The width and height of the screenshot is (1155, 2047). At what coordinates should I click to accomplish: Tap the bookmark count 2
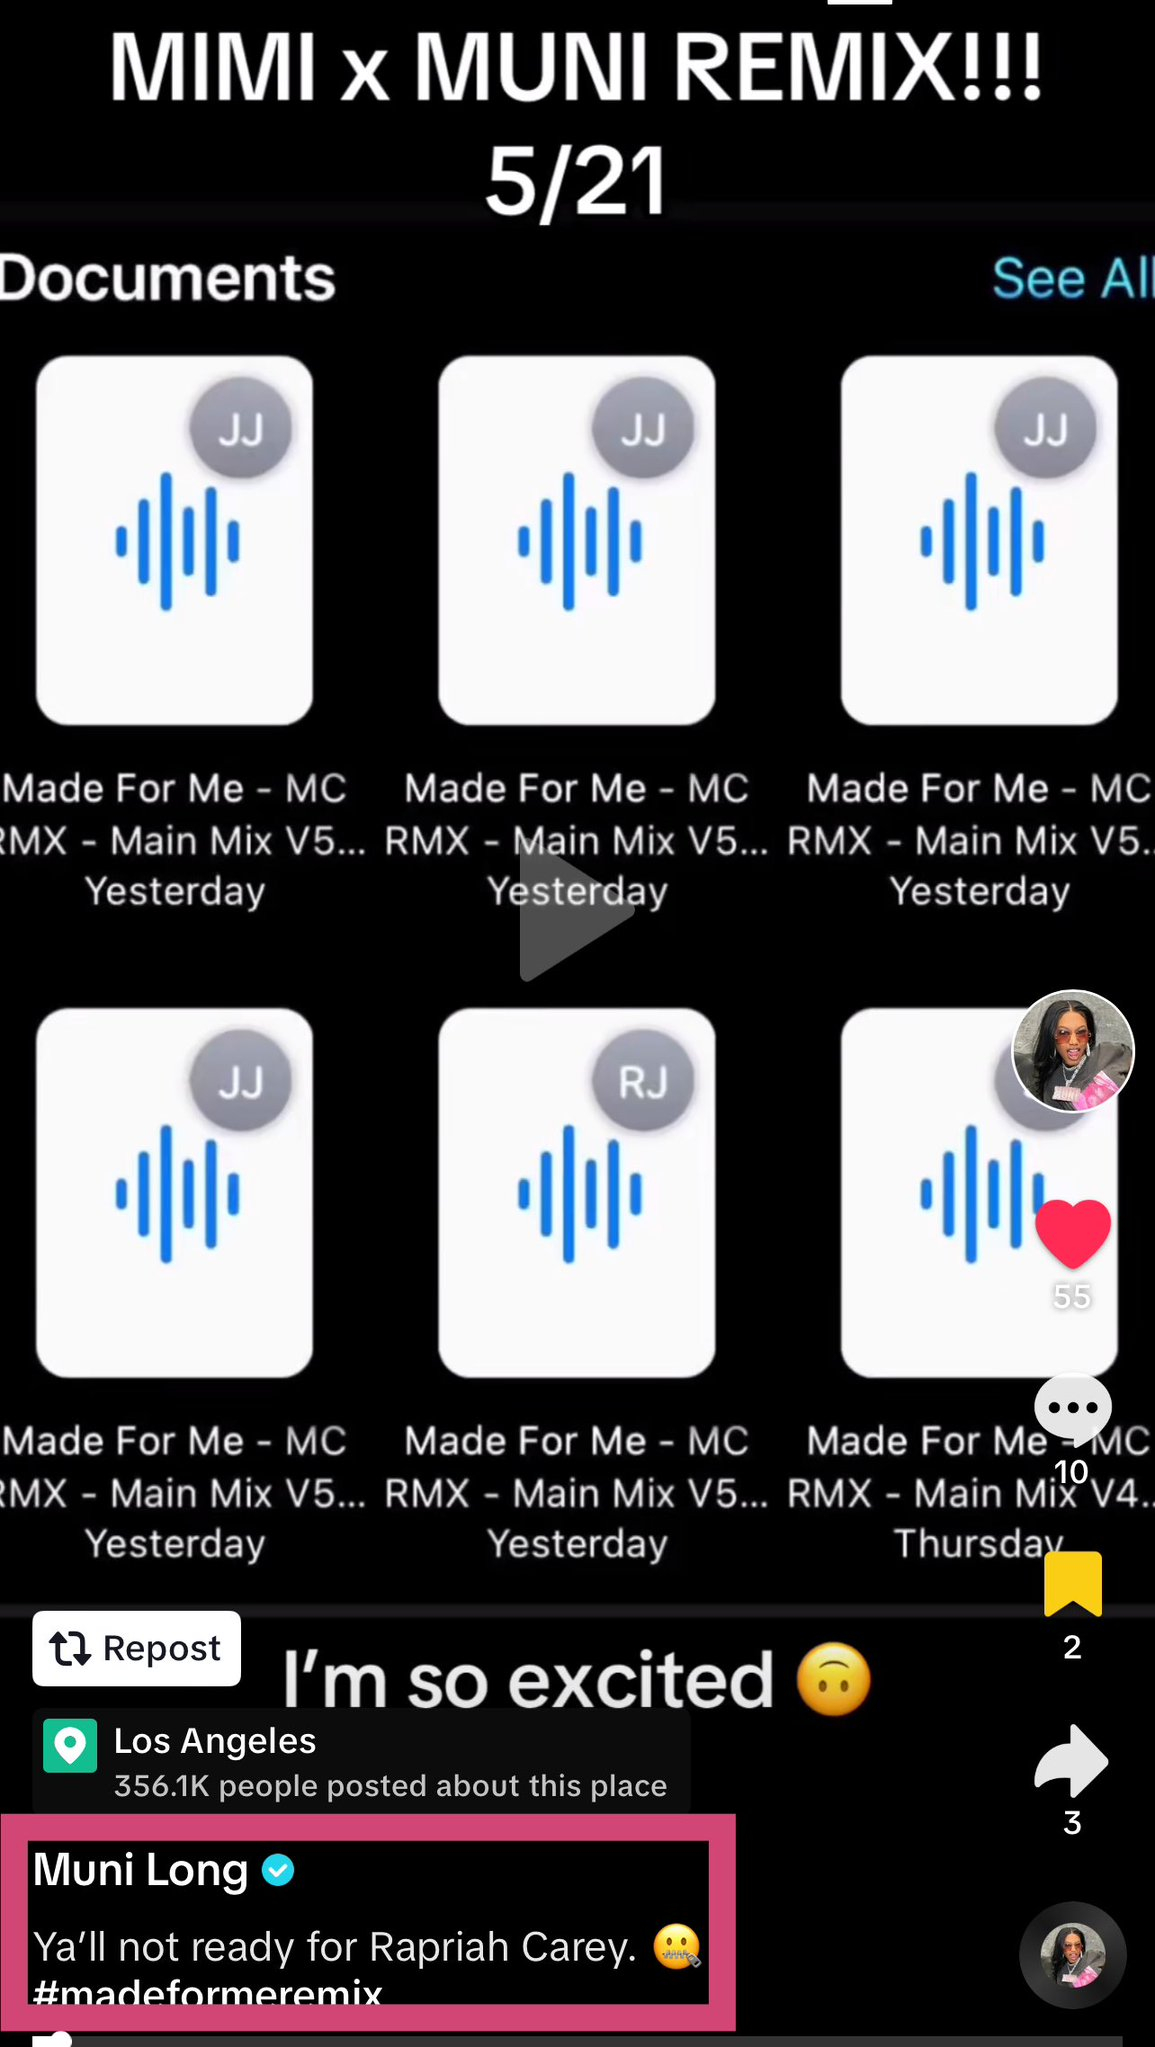(1072, 1646)
